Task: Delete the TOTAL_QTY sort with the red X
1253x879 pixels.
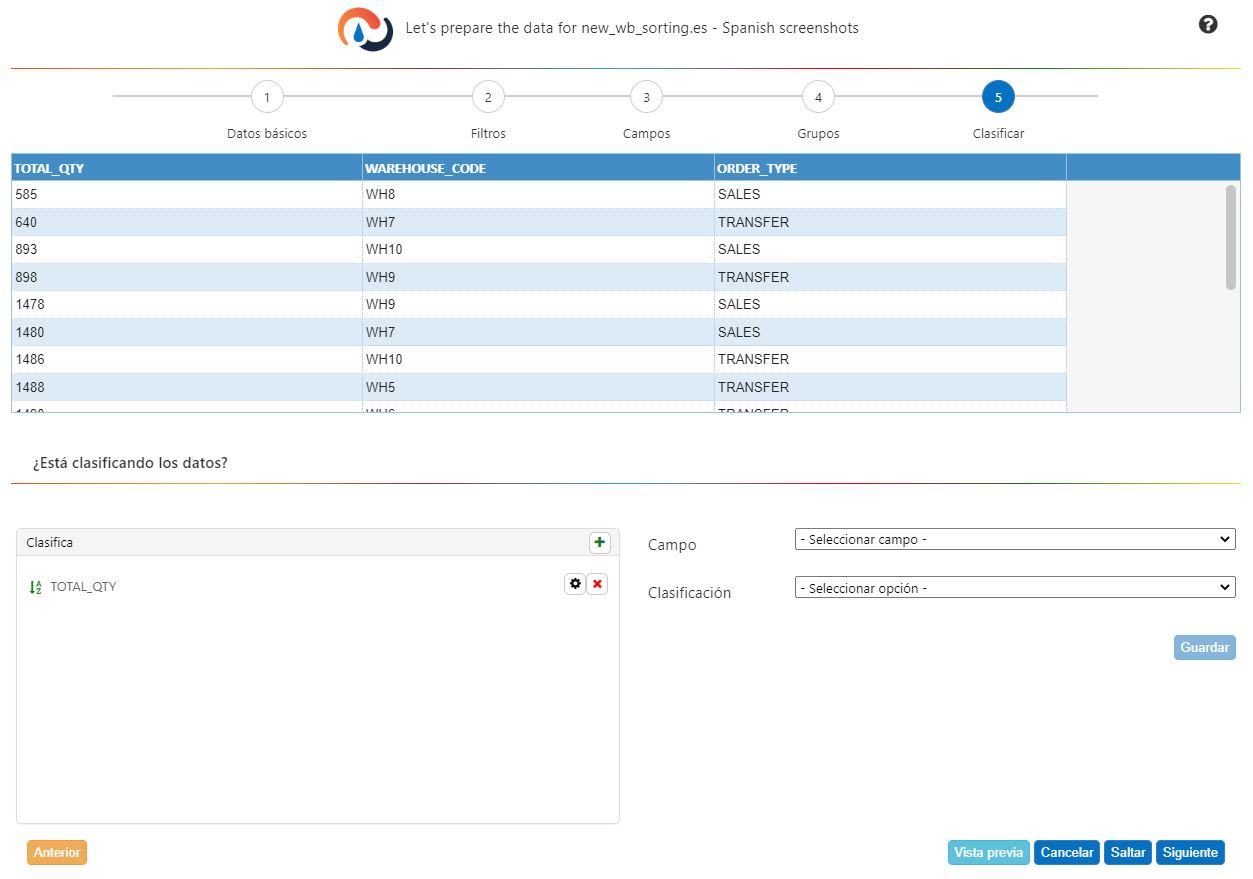Action: point(597,584)
